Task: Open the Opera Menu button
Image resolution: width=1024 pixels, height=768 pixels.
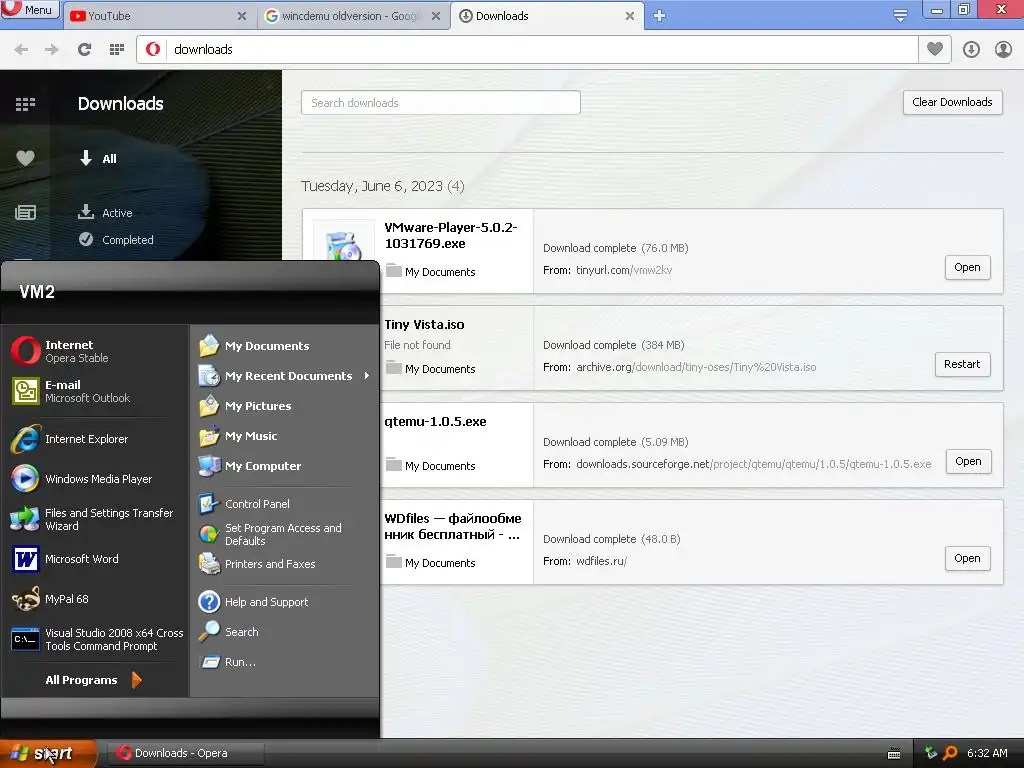Action: (30, 10)
